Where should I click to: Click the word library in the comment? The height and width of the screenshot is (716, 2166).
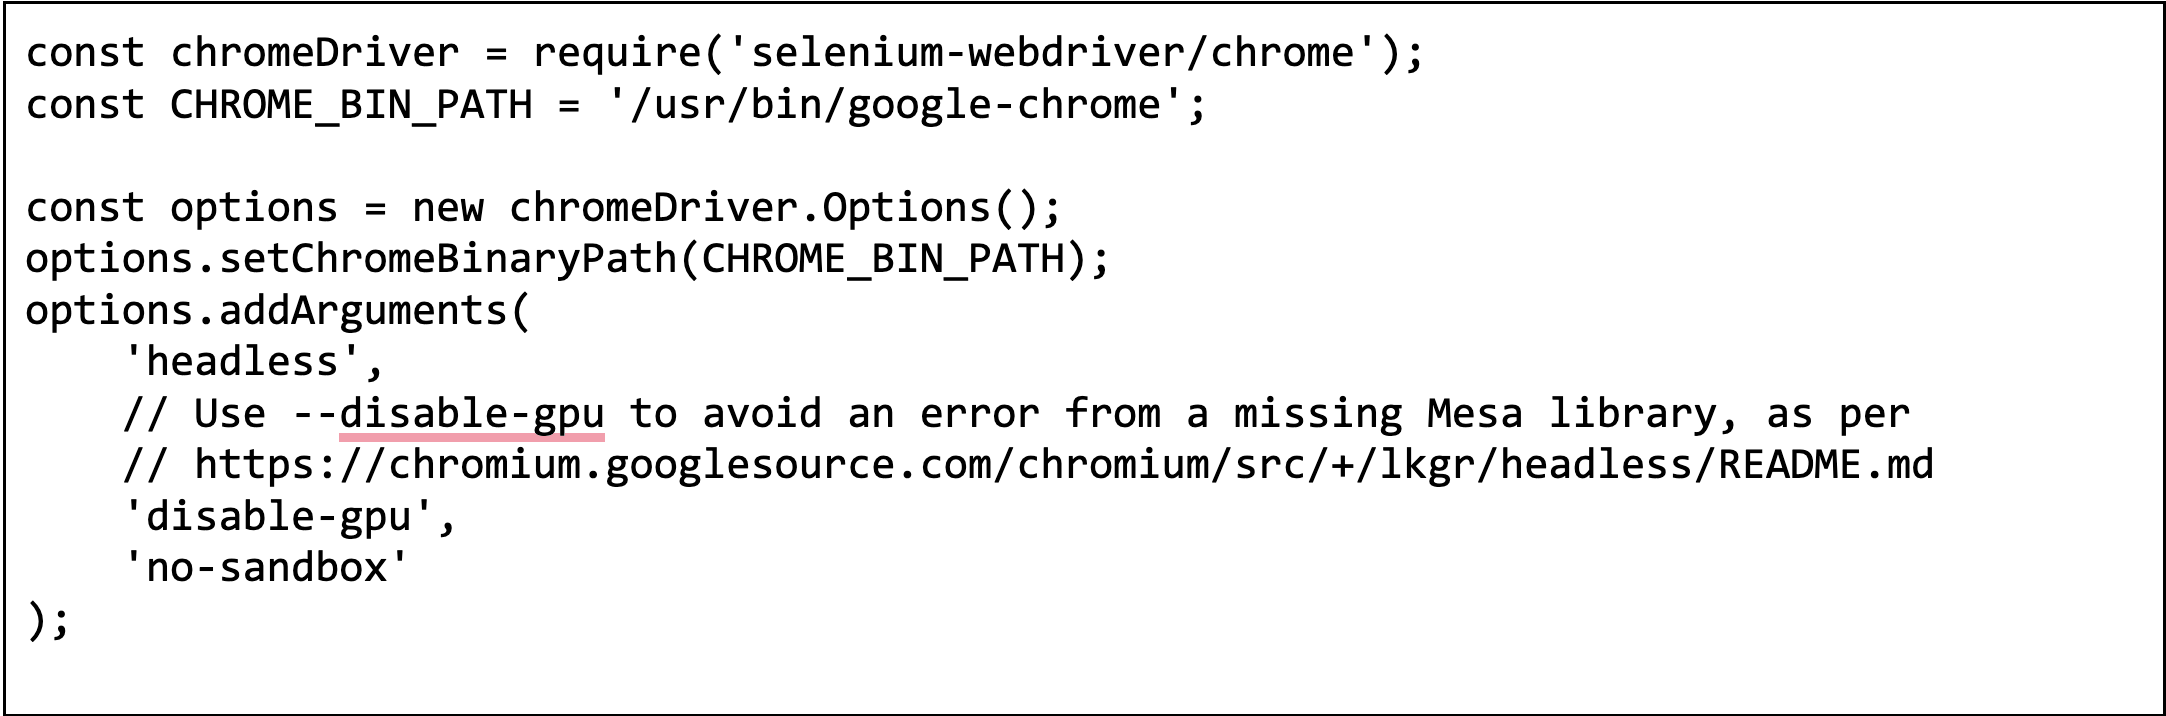1632,414
